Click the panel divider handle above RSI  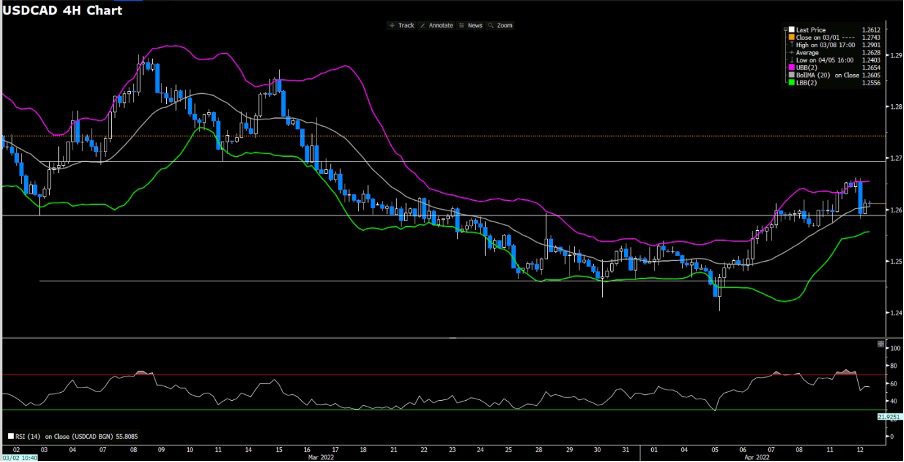point(453,336)
